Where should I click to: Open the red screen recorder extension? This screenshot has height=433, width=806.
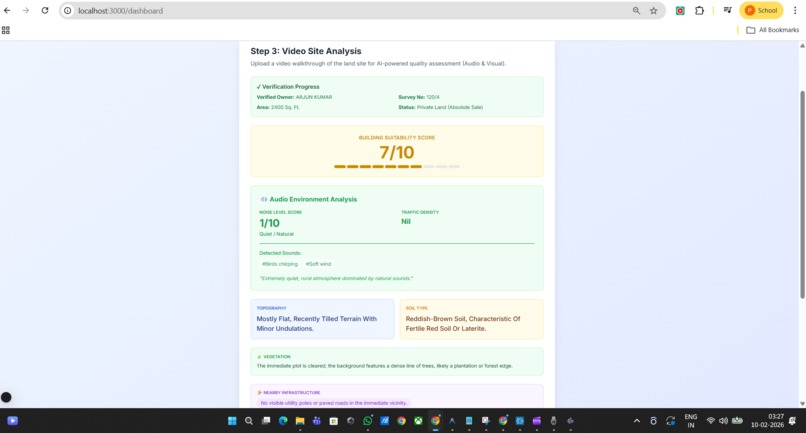(x=680, y=10)
